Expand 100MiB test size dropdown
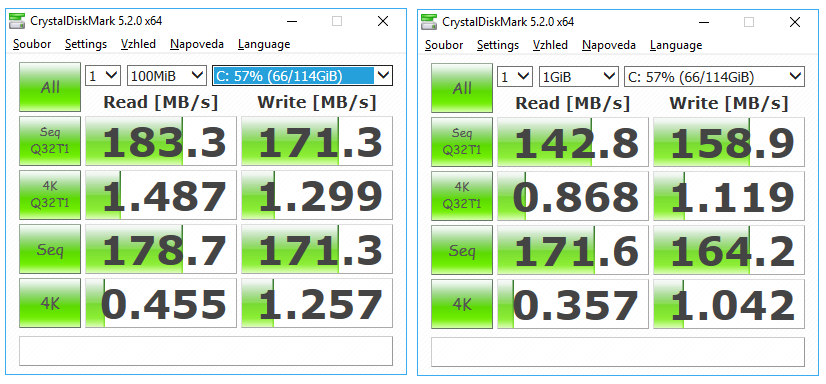826x384 pixels. pyautogui.click(x=166, y=76)
